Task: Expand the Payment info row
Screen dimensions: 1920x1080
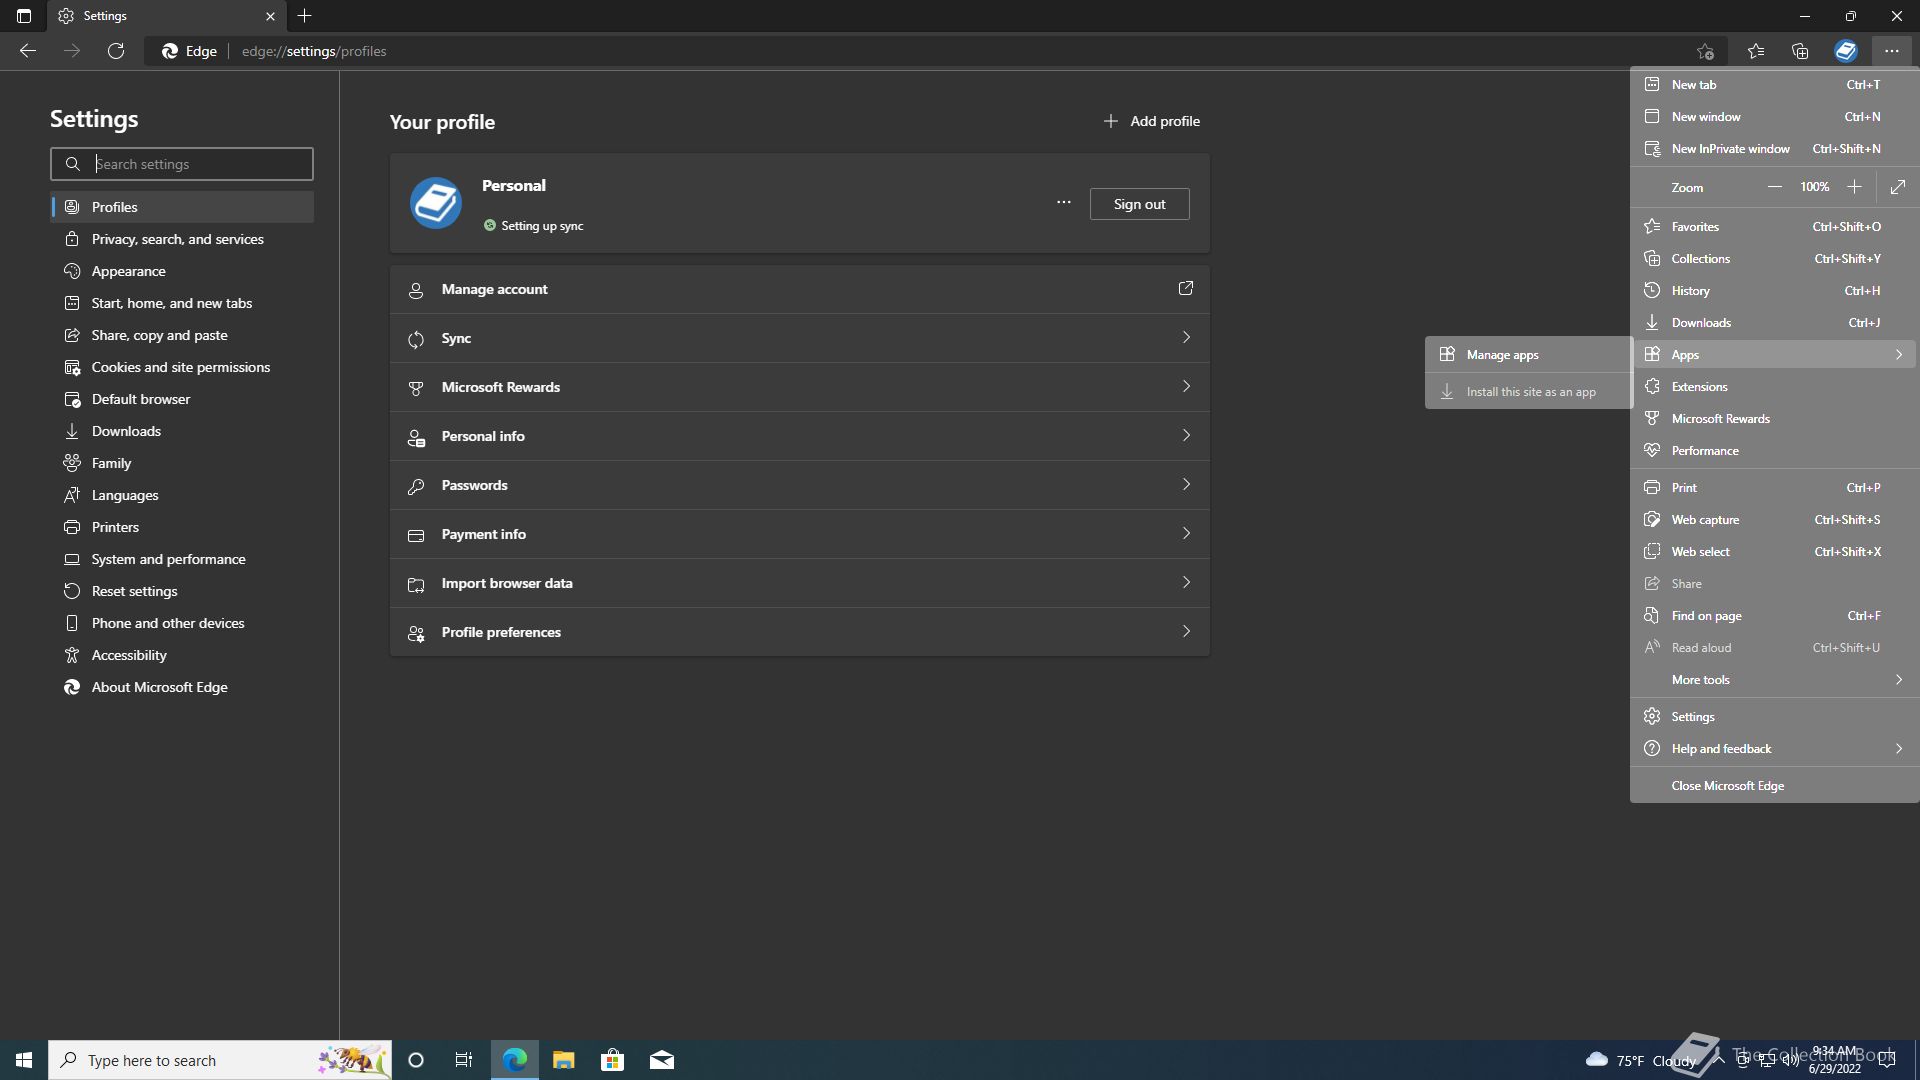Action: (800, 534)
